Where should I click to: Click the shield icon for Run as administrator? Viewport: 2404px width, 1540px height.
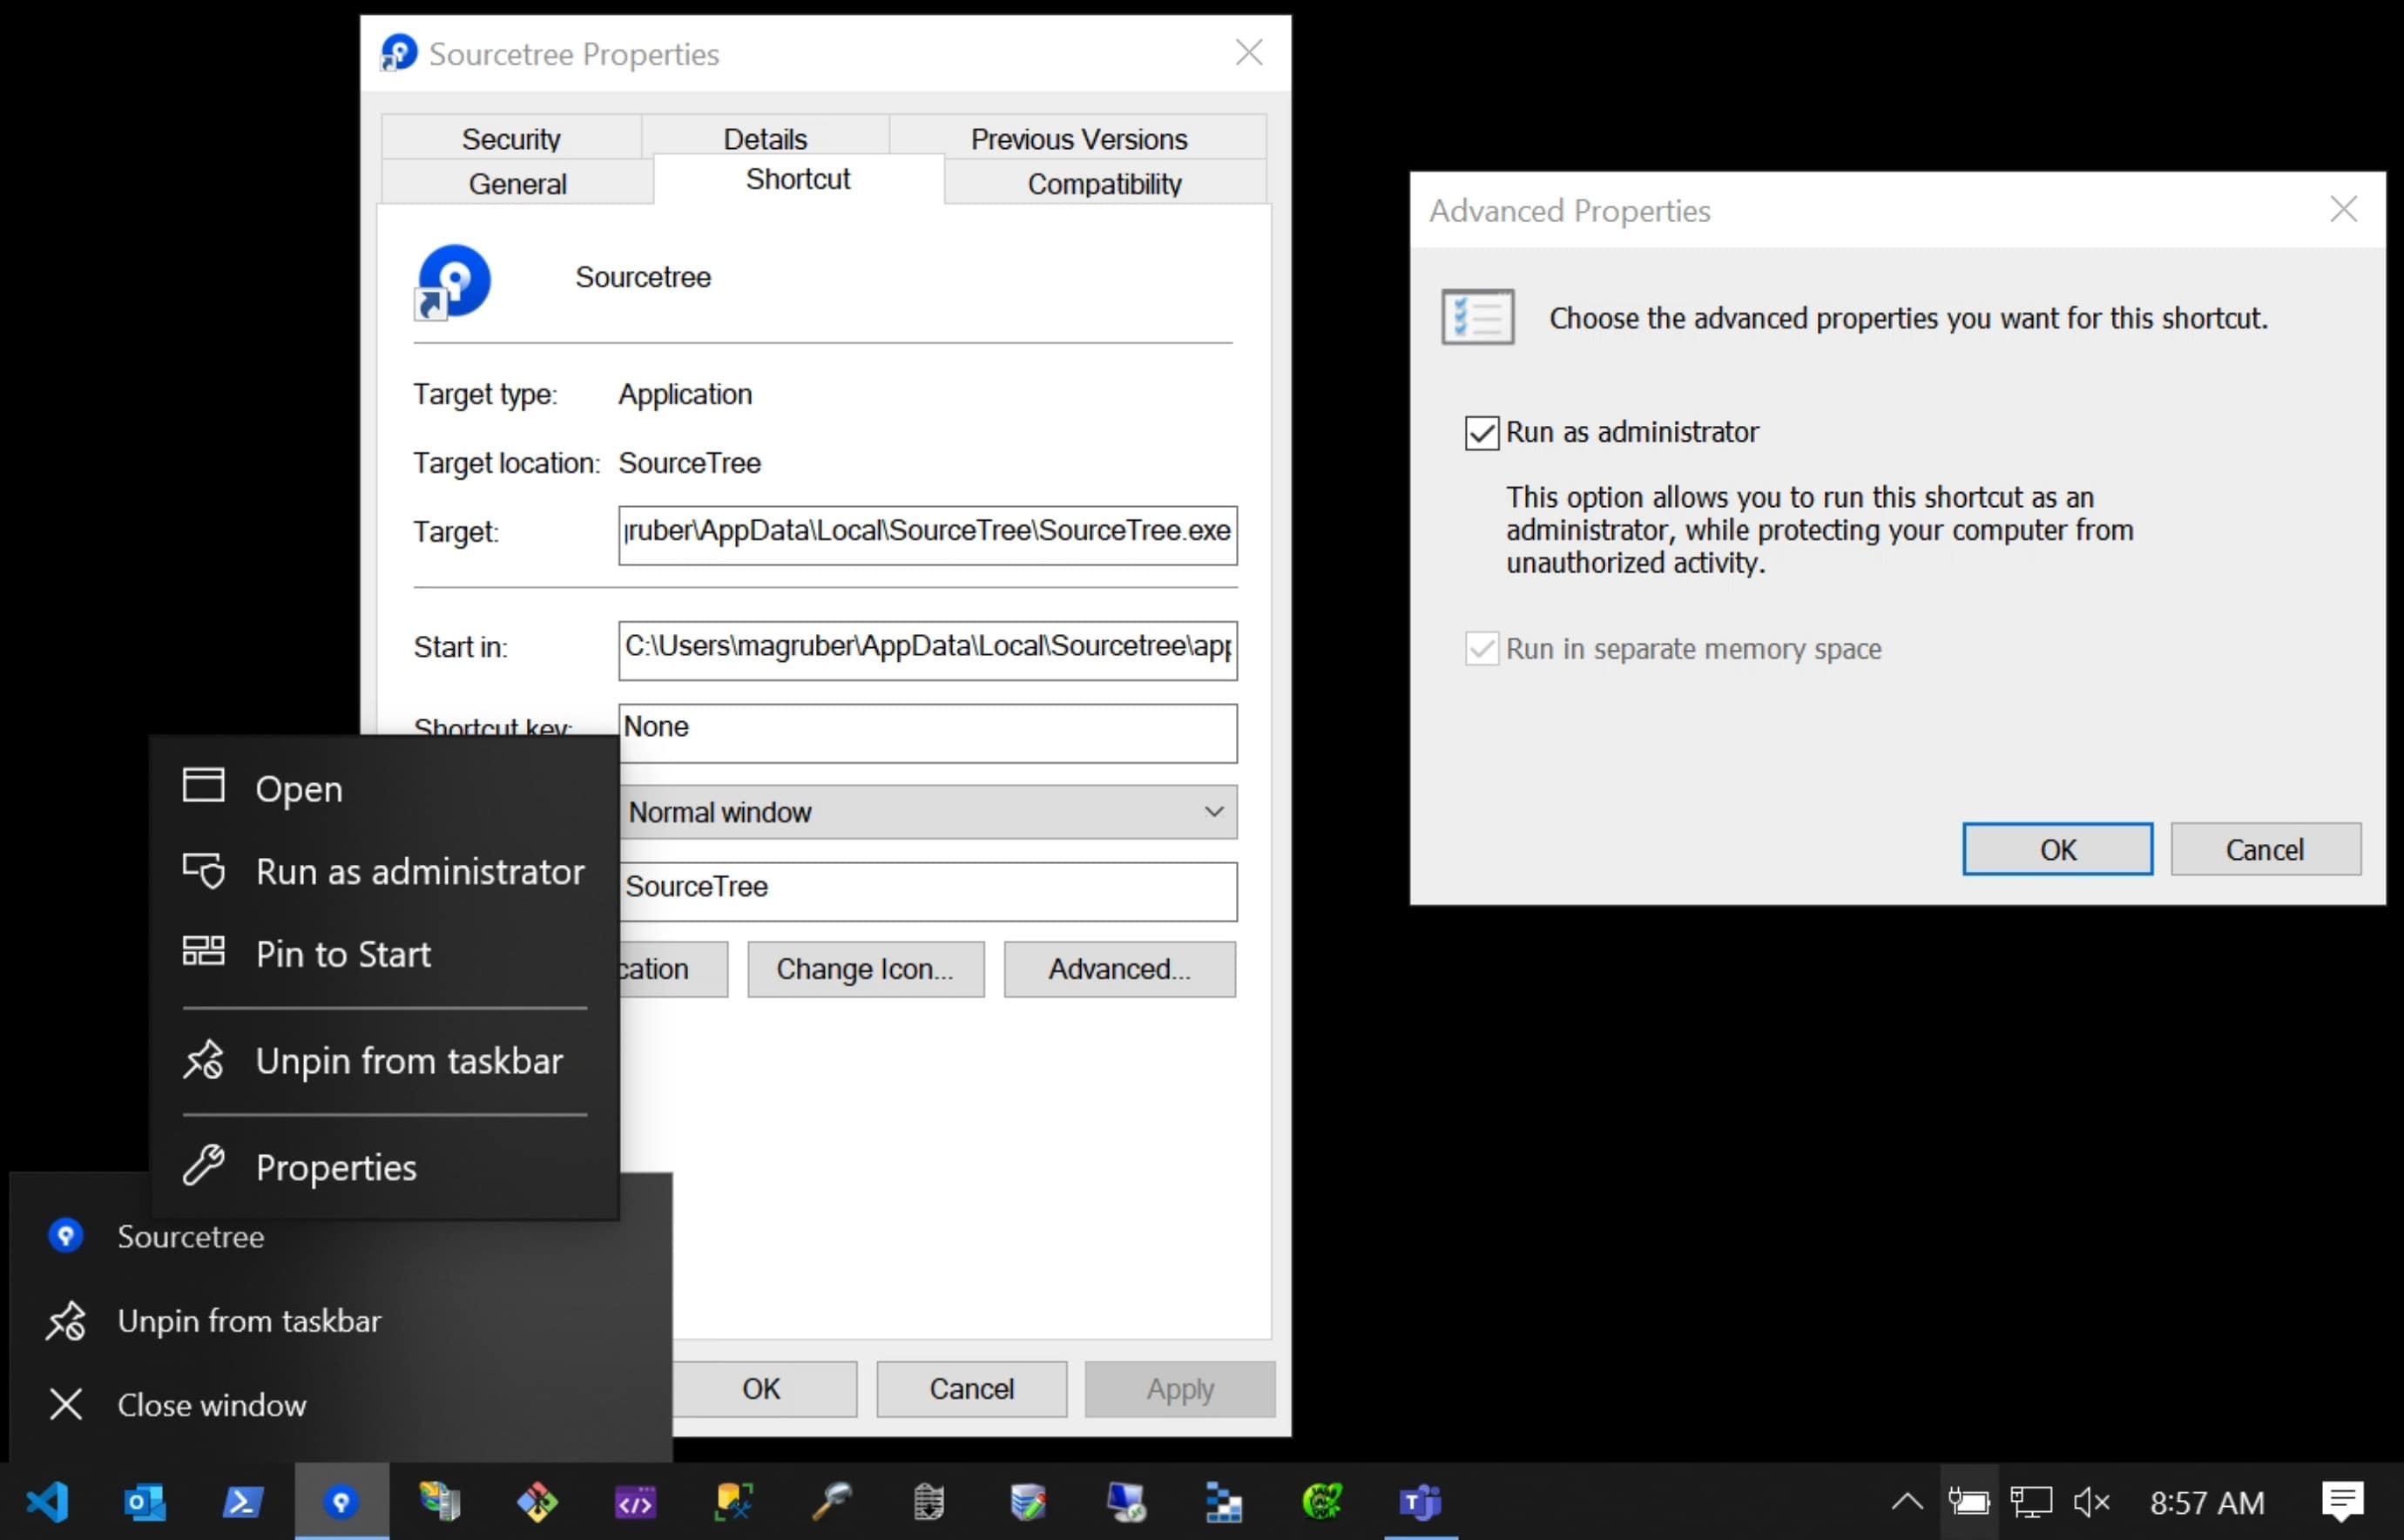coord(203,871)
